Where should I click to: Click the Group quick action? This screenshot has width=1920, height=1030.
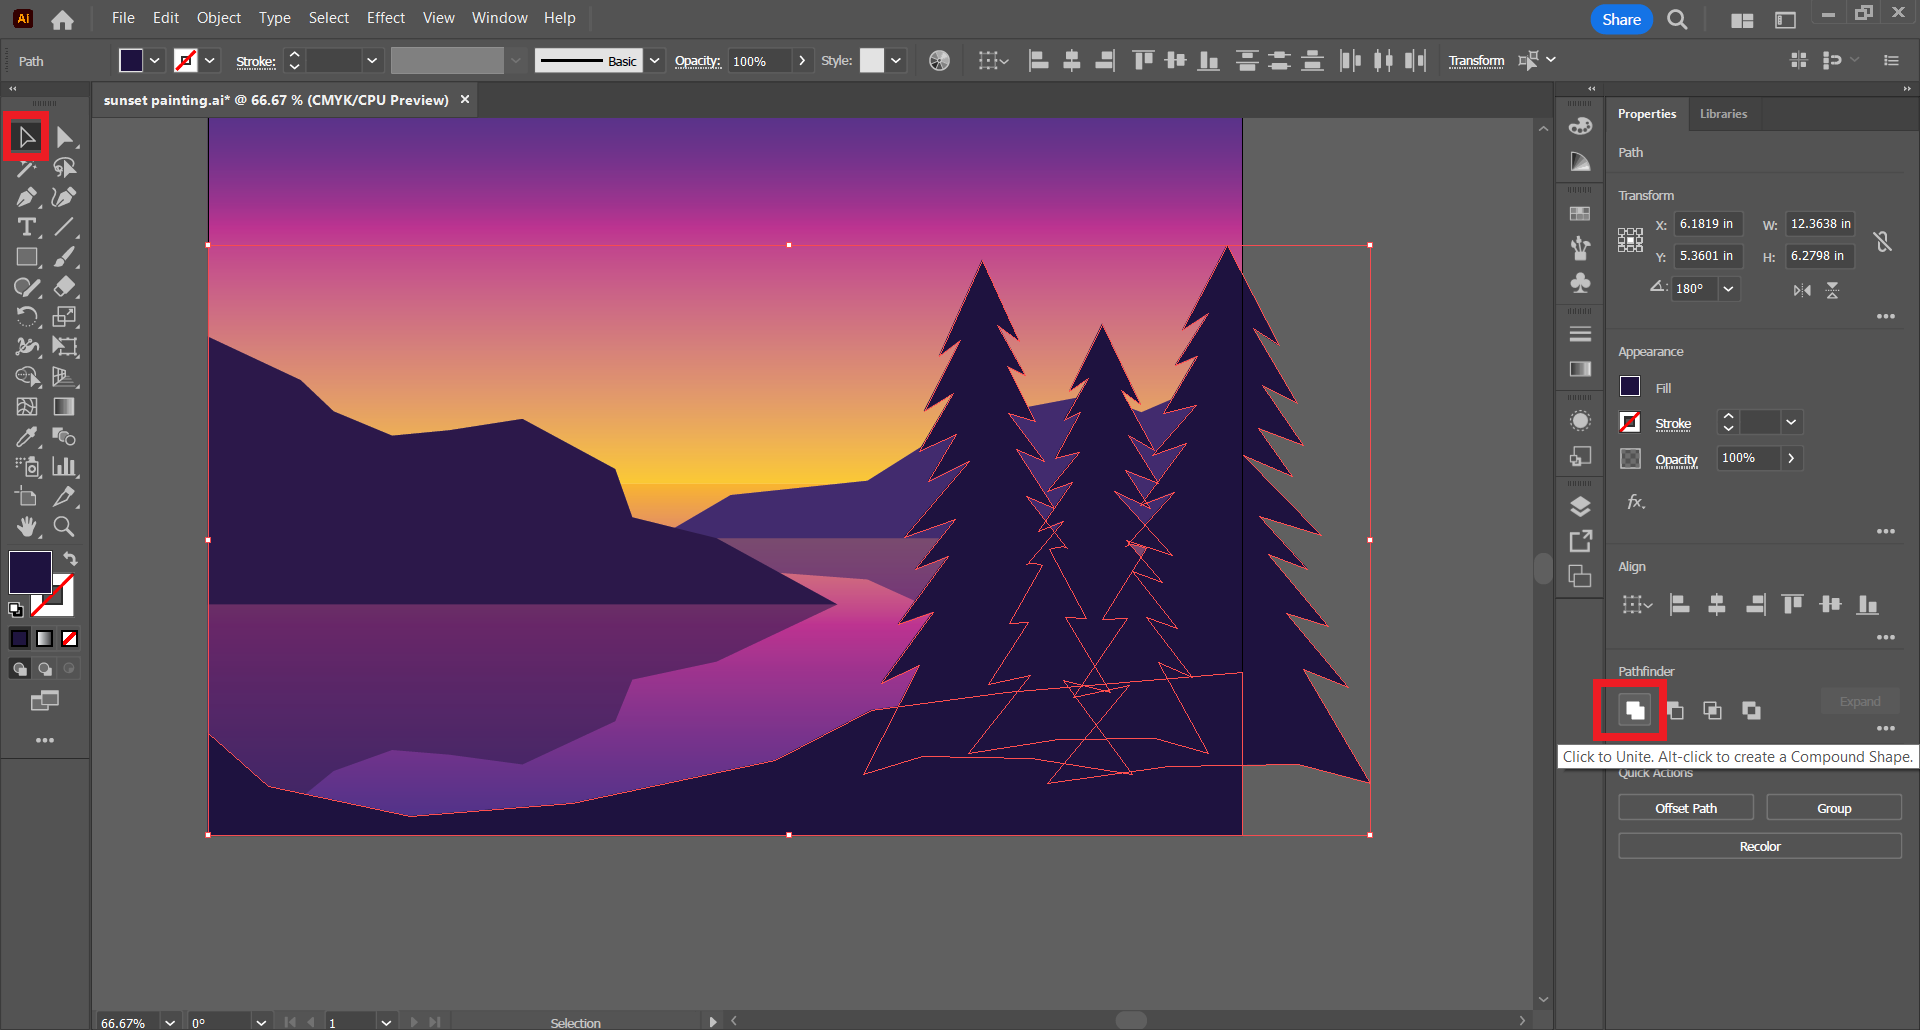(1834, 808)
